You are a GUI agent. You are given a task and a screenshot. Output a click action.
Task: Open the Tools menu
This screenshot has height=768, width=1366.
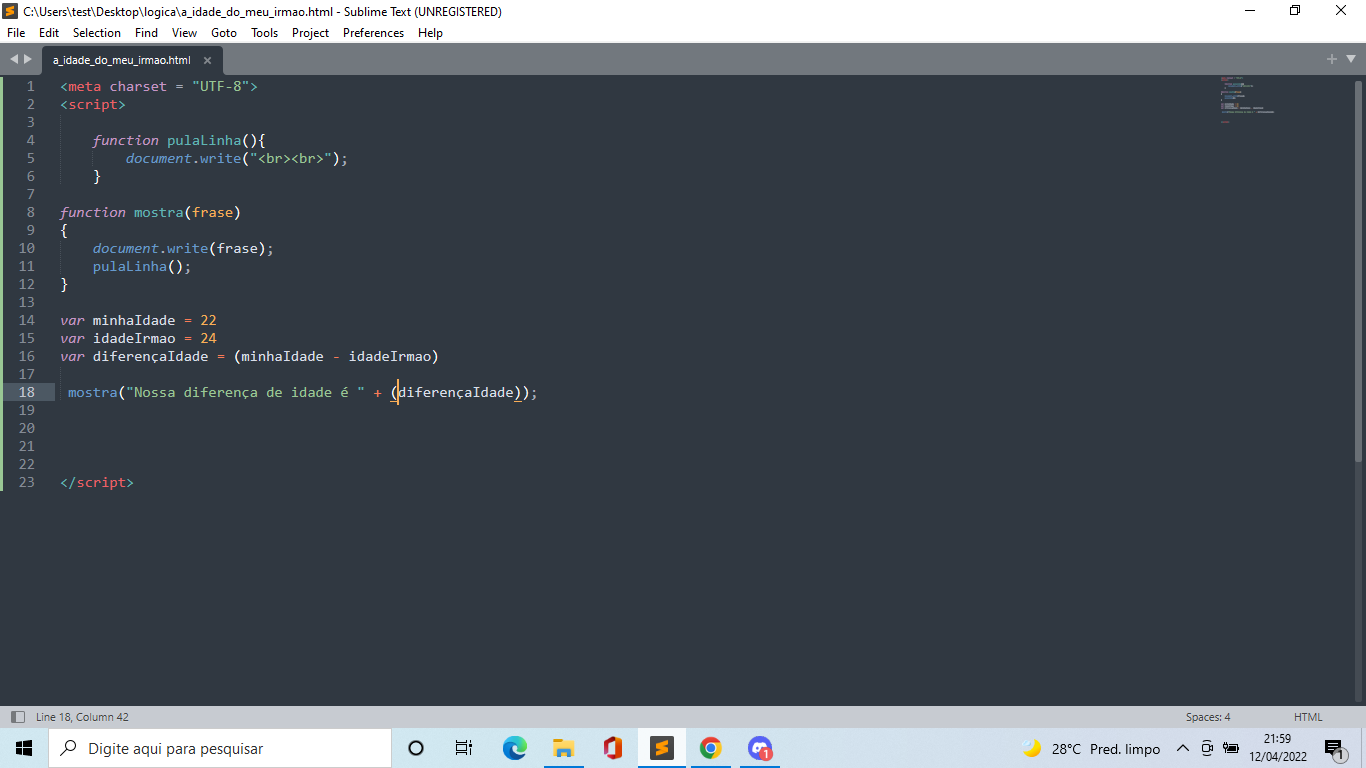click(x=265, y=33)
